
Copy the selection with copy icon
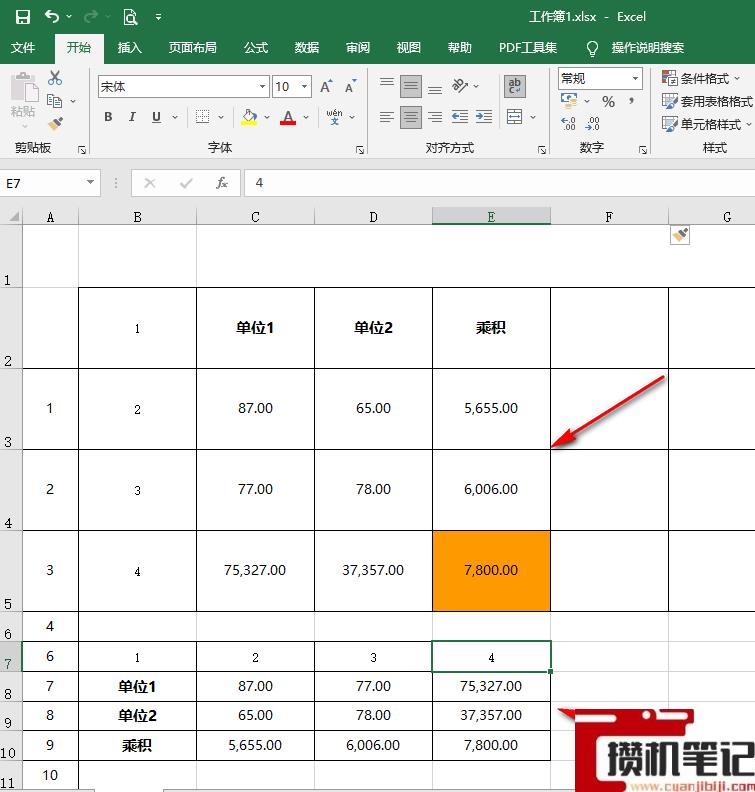[54, 101]
